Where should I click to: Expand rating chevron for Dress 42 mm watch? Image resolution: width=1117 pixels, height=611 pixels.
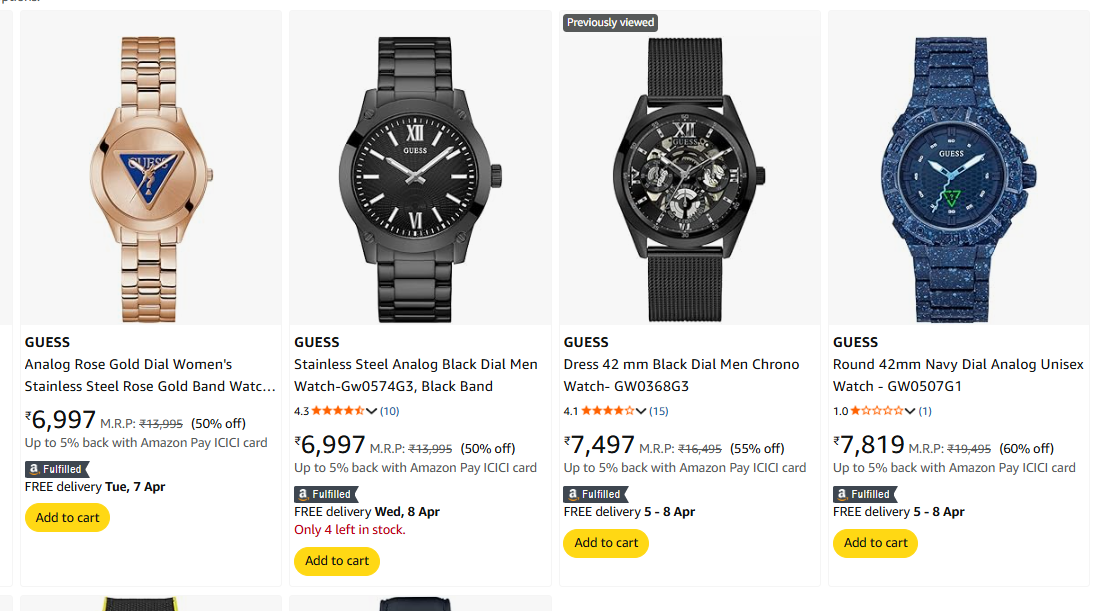click(642, 411)
